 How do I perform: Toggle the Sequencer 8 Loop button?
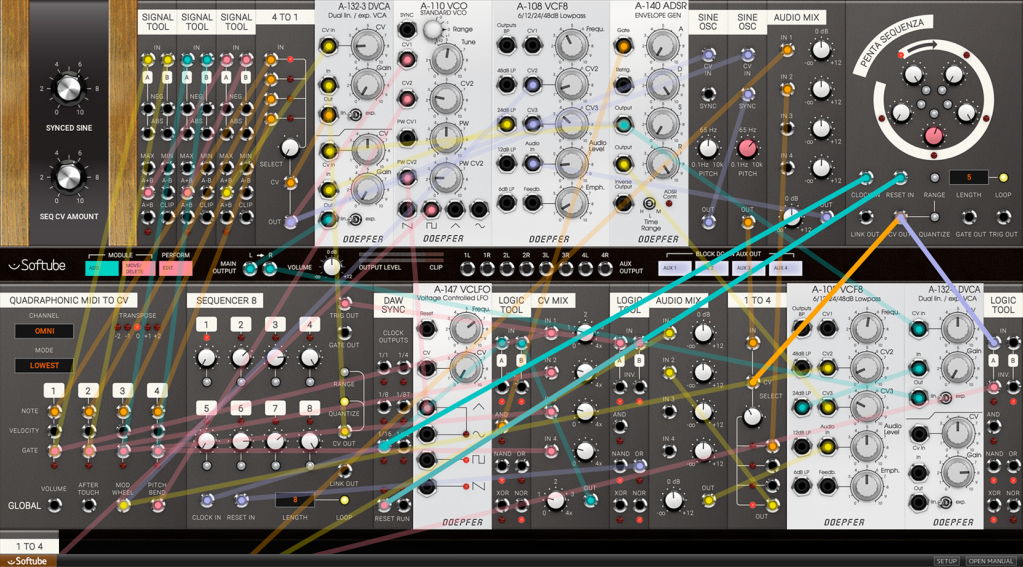click(x=344, y=500)
